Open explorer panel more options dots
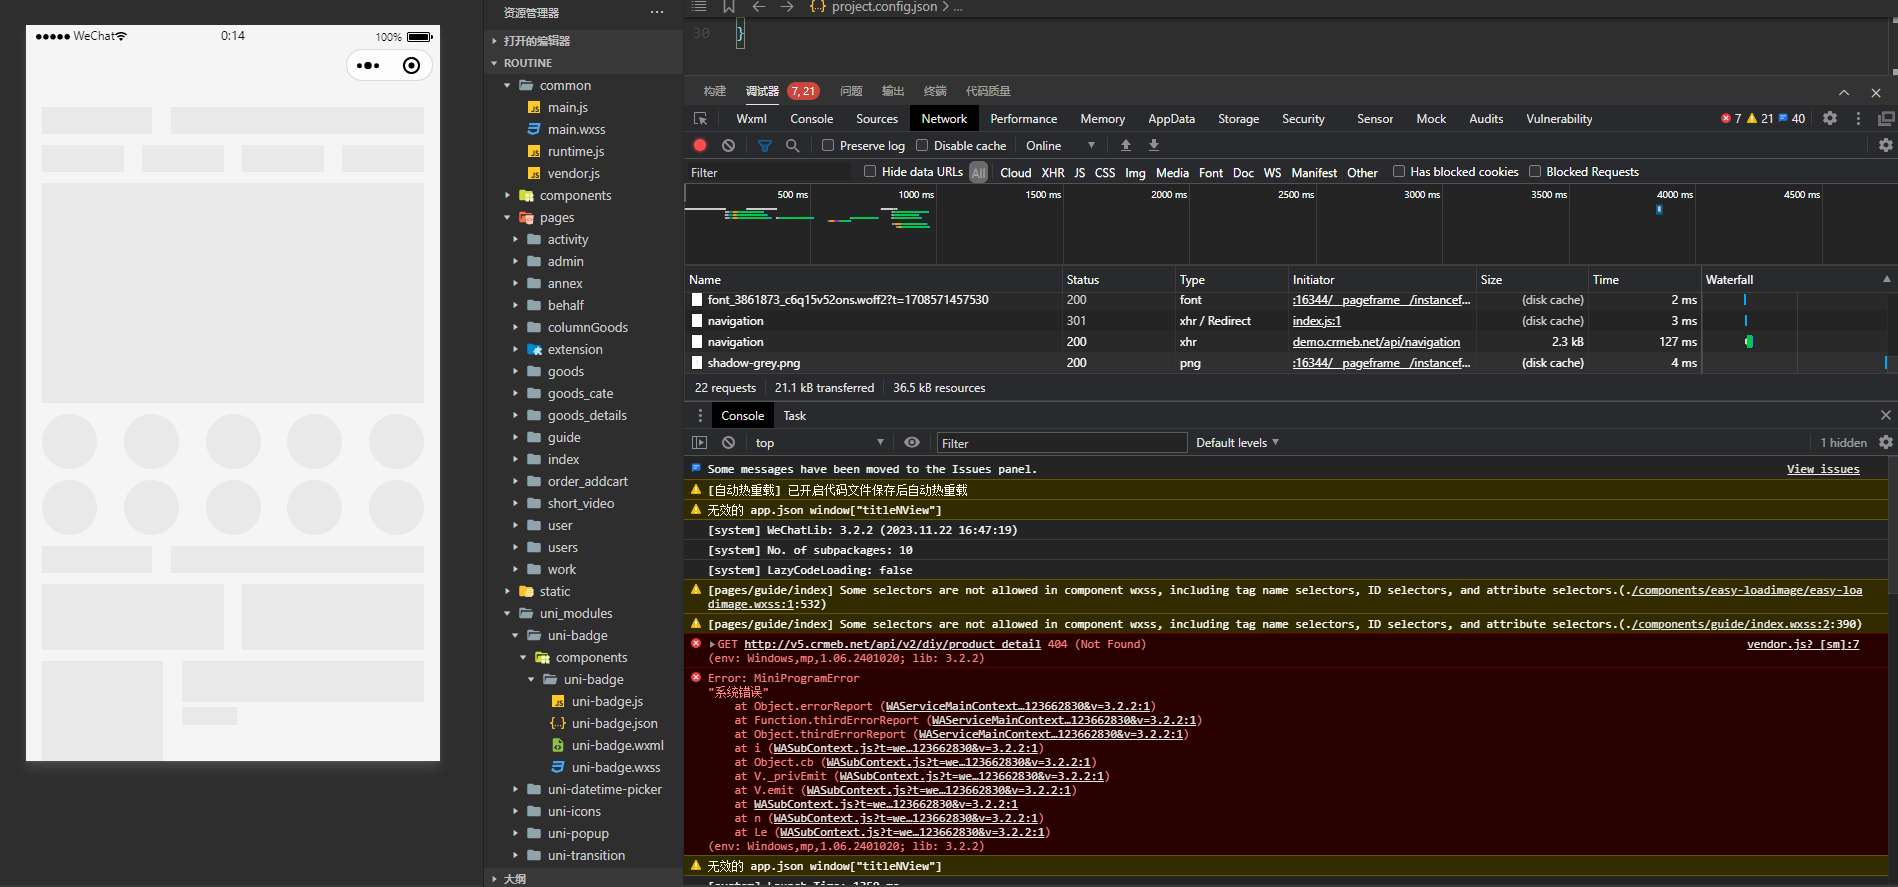The height and width of the screenshot is (887, 1898). click(x=657, y=12)
